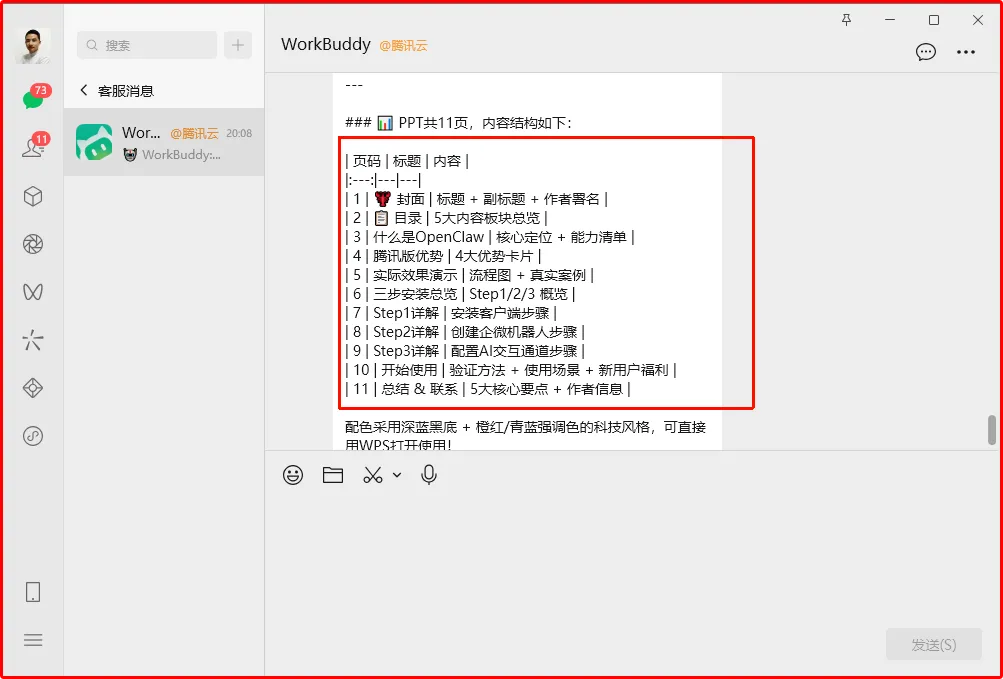The width and height of the screenshot is (1003, 679).
Task: Click the mobile phone icon in sidebar
Action: [33, 592]
